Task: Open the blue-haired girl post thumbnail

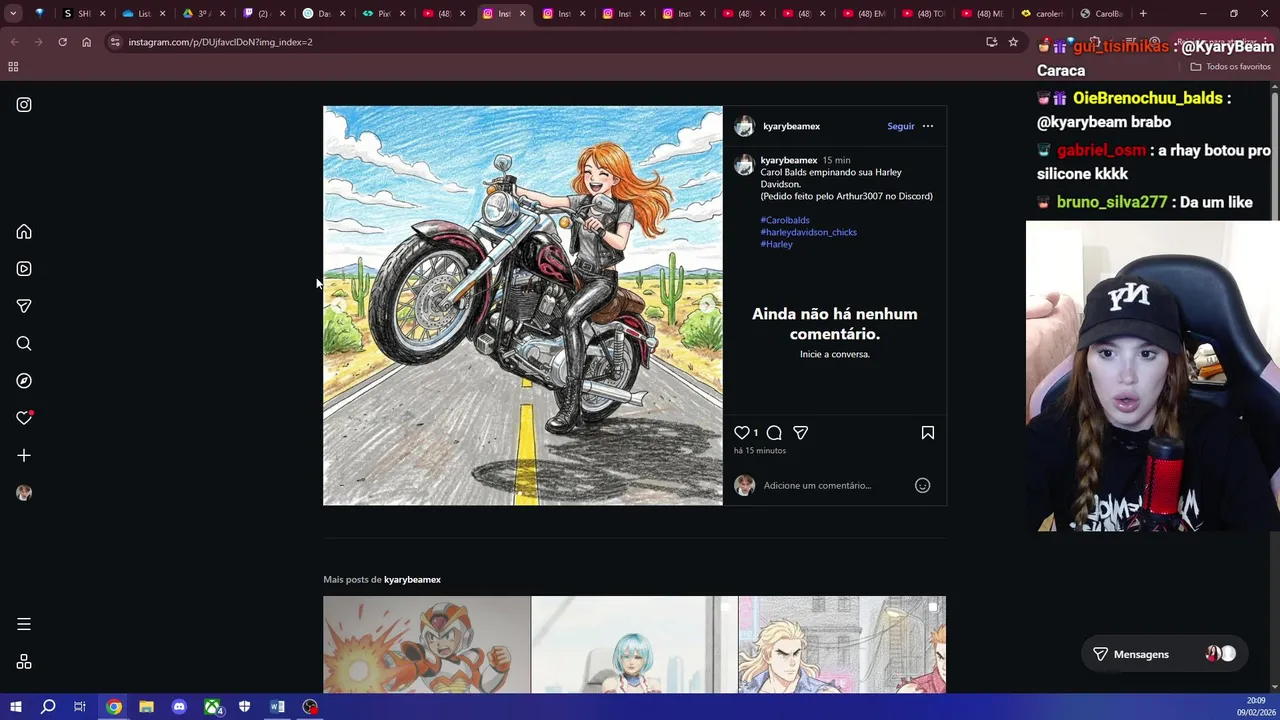Action: point(634,645)
